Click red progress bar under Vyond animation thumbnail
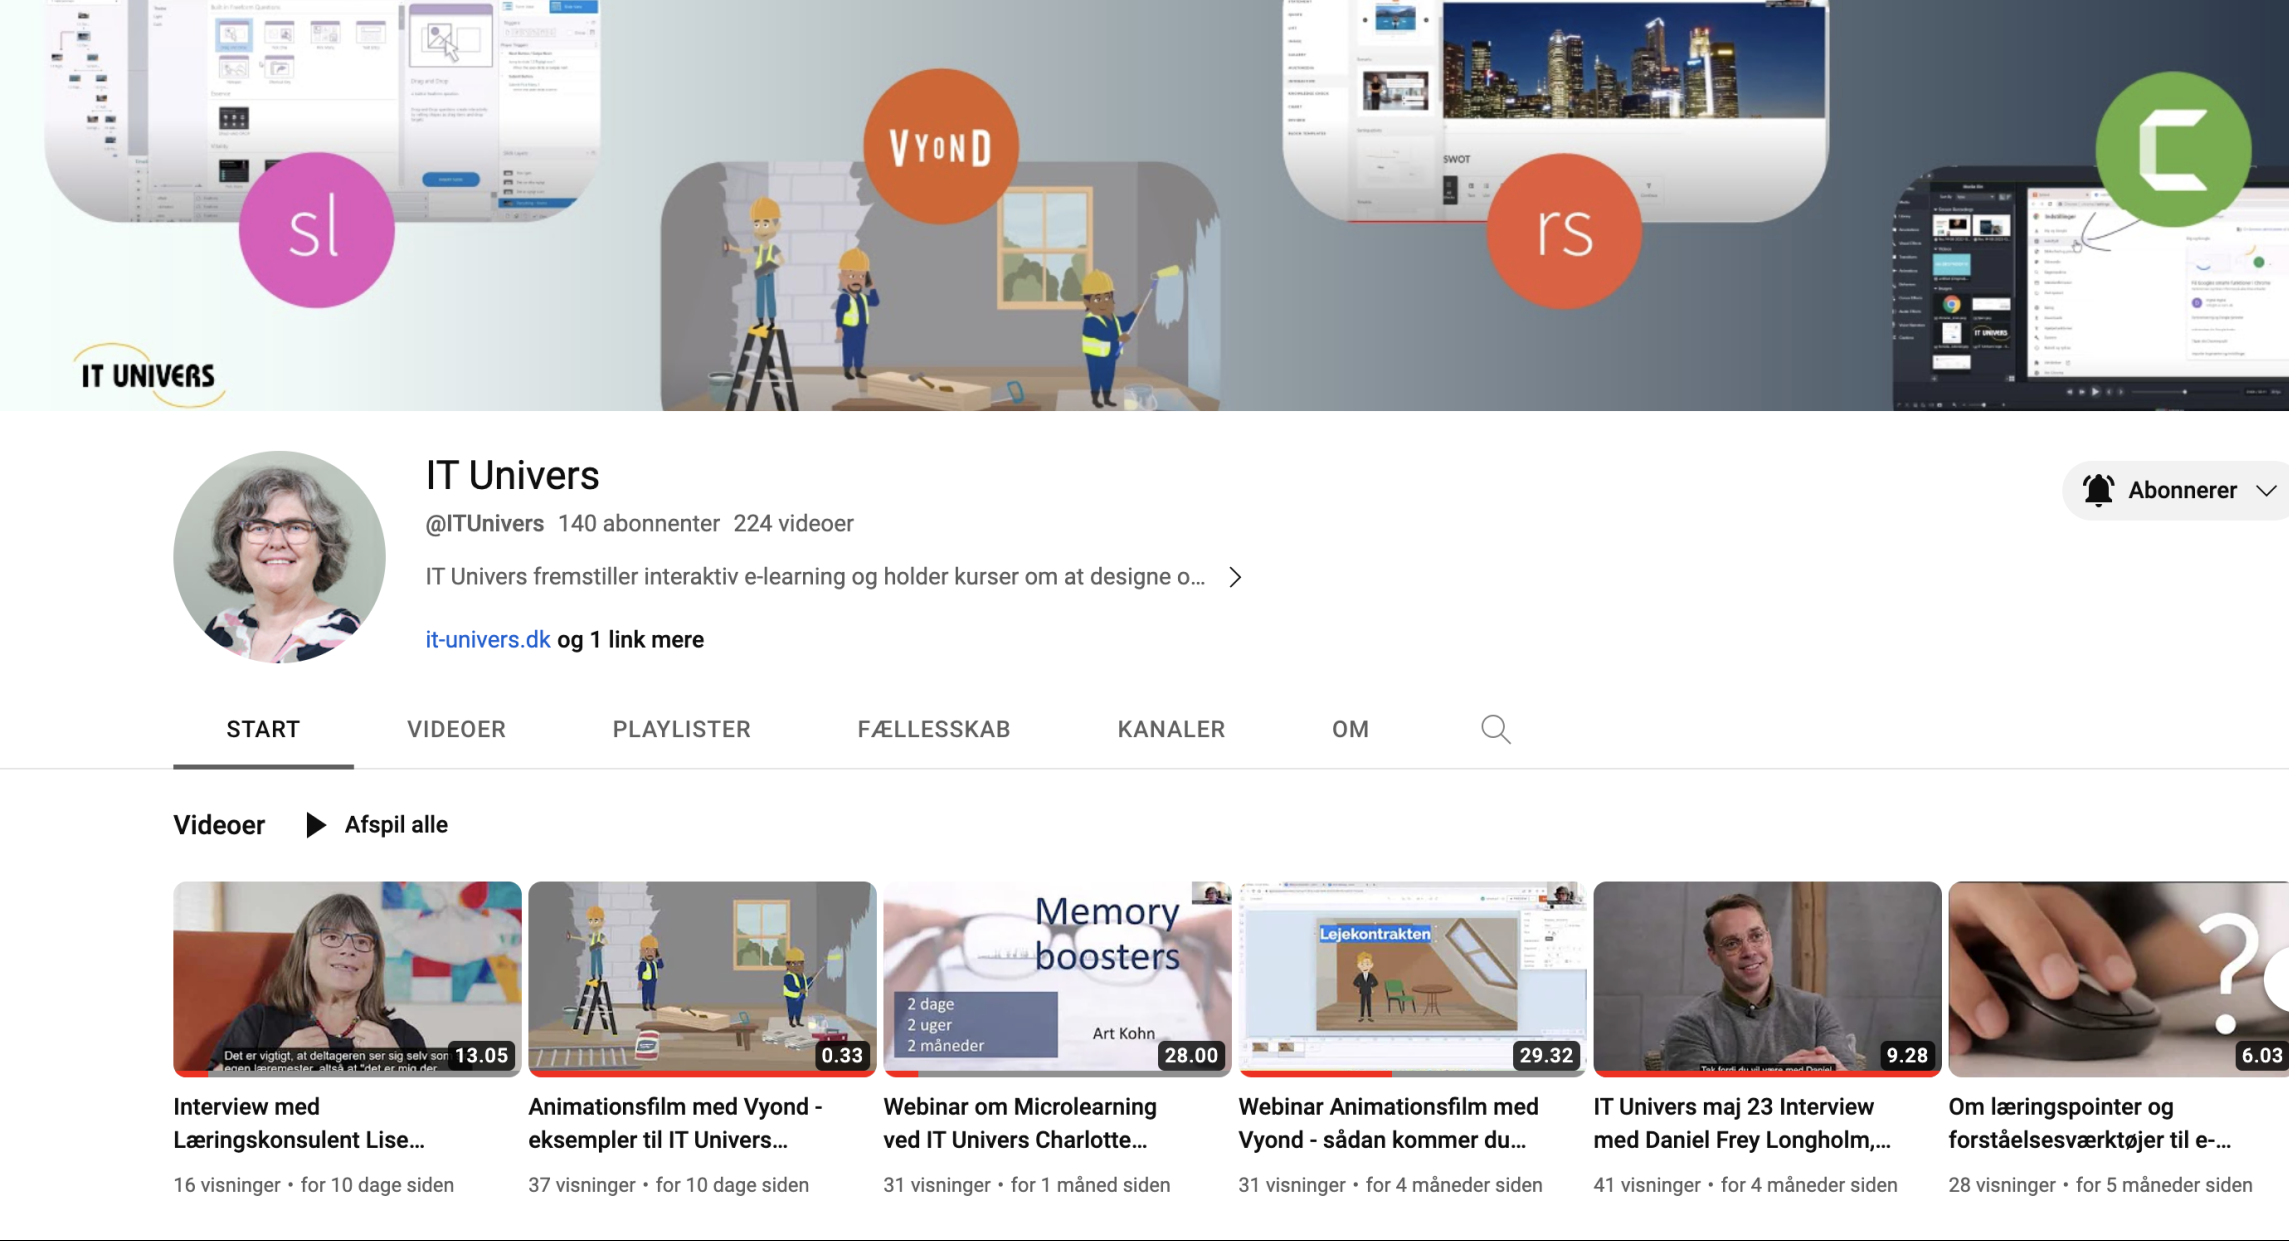2289x1241 pixels. (x=702, y=1074)
